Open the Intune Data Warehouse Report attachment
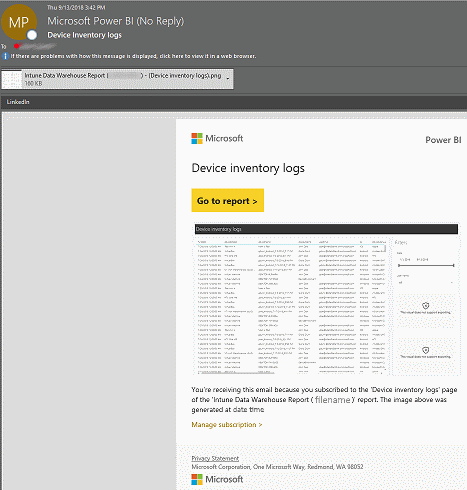Viewport: 467px width, 490px height. pyautogui.click(x=117, y=79)
